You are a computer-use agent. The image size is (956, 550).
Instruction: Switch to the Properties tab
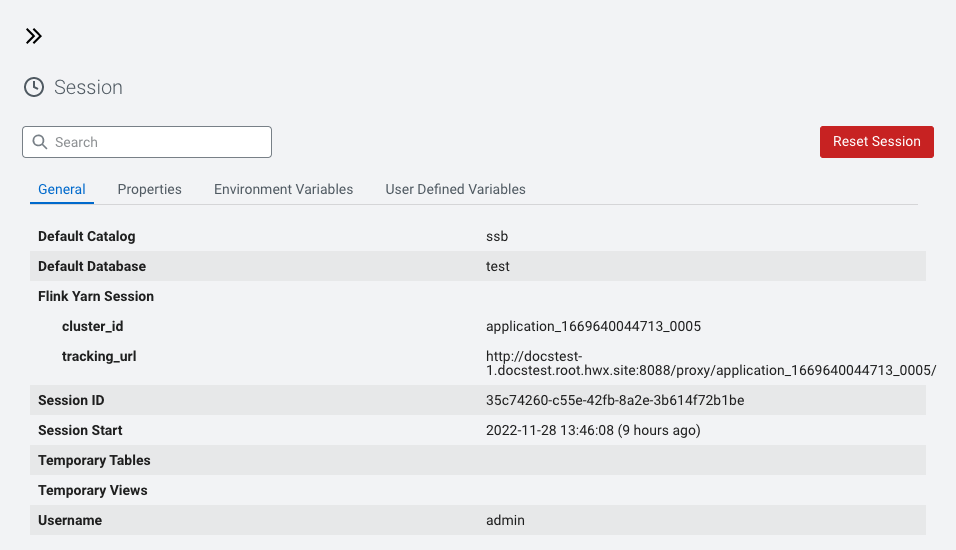(x=149, y=189)
